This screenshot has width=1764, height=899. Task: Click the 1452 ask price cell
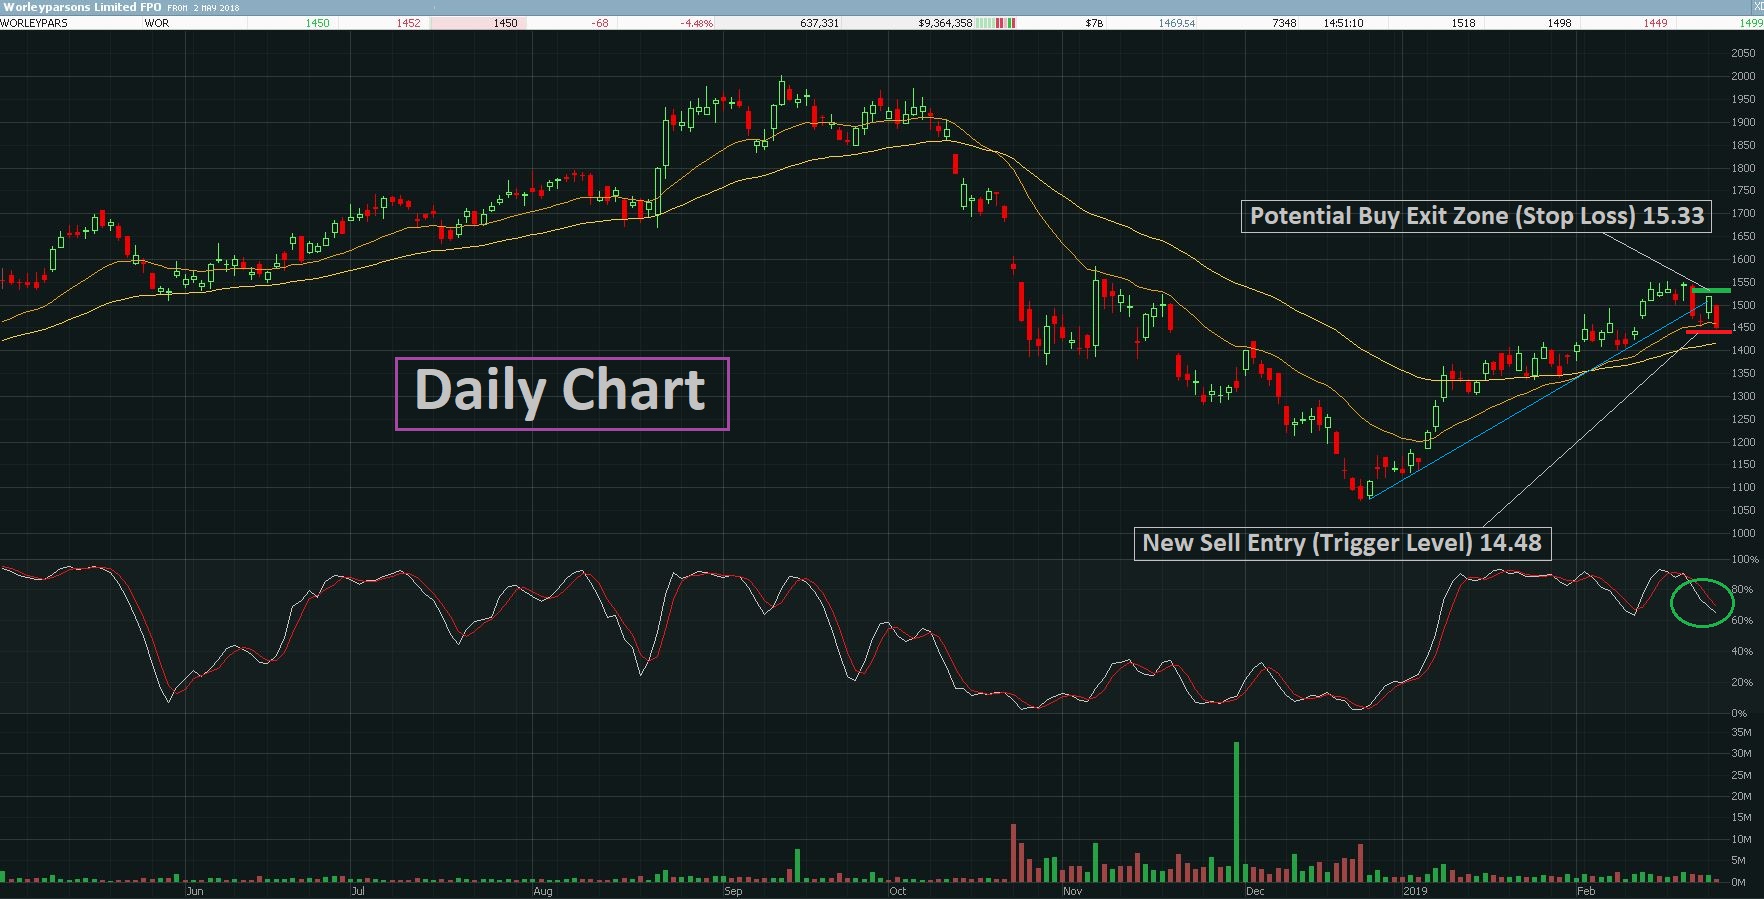click(x=408, y=23)
